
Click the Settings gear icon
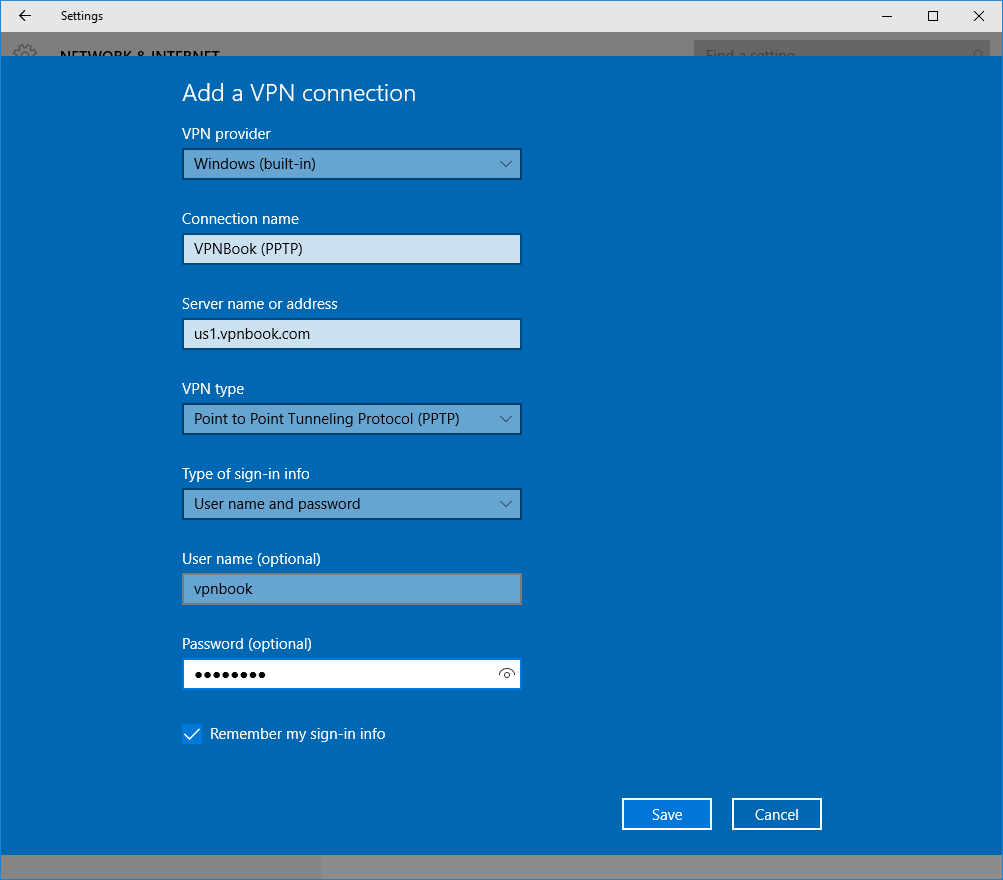24,52
